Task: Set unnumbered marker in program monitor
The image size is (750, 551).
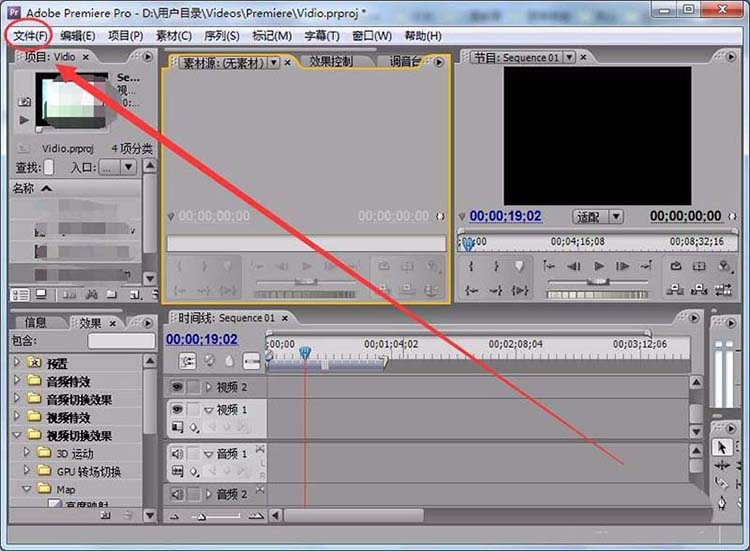Action: (x=519, y=266)
